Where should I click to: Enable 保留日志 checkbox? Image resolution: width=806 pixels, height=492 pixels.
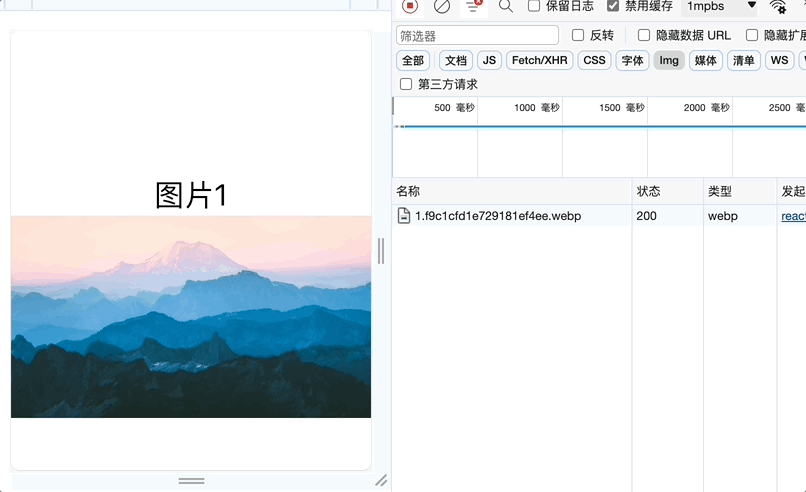point(534,6)
